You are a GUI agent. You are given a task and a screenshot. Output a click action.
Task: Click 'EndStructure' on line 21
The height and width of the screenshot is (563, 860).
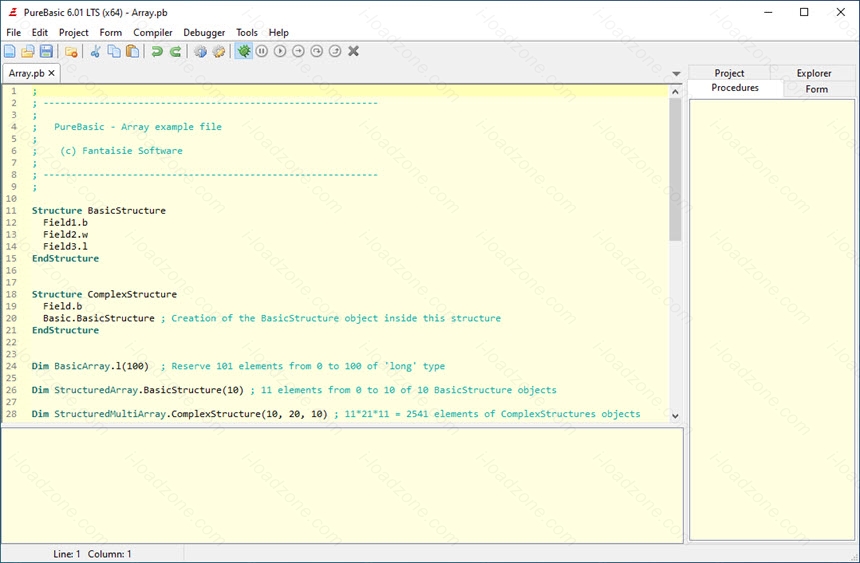pyautogui.click(x=65, y=330)
